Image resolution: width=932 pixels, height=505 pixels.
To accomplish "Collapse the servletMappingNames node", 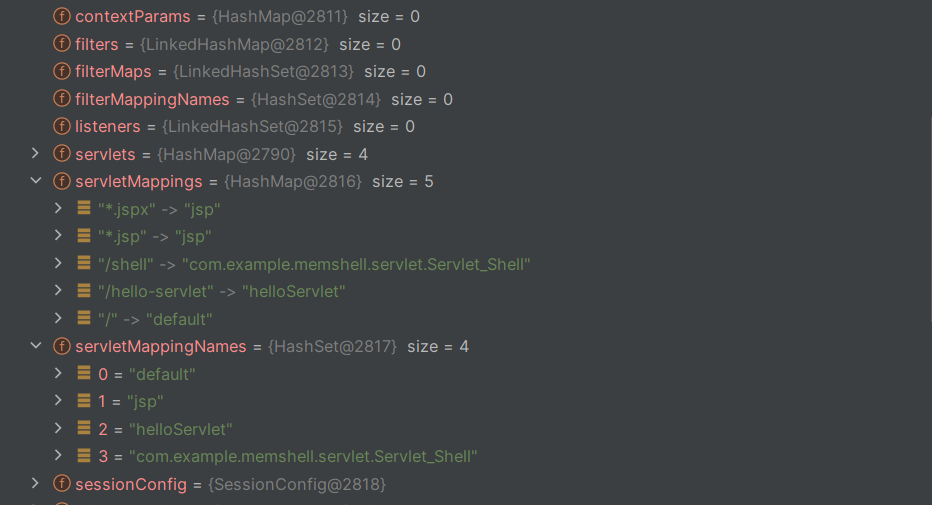I will [36, 346].
